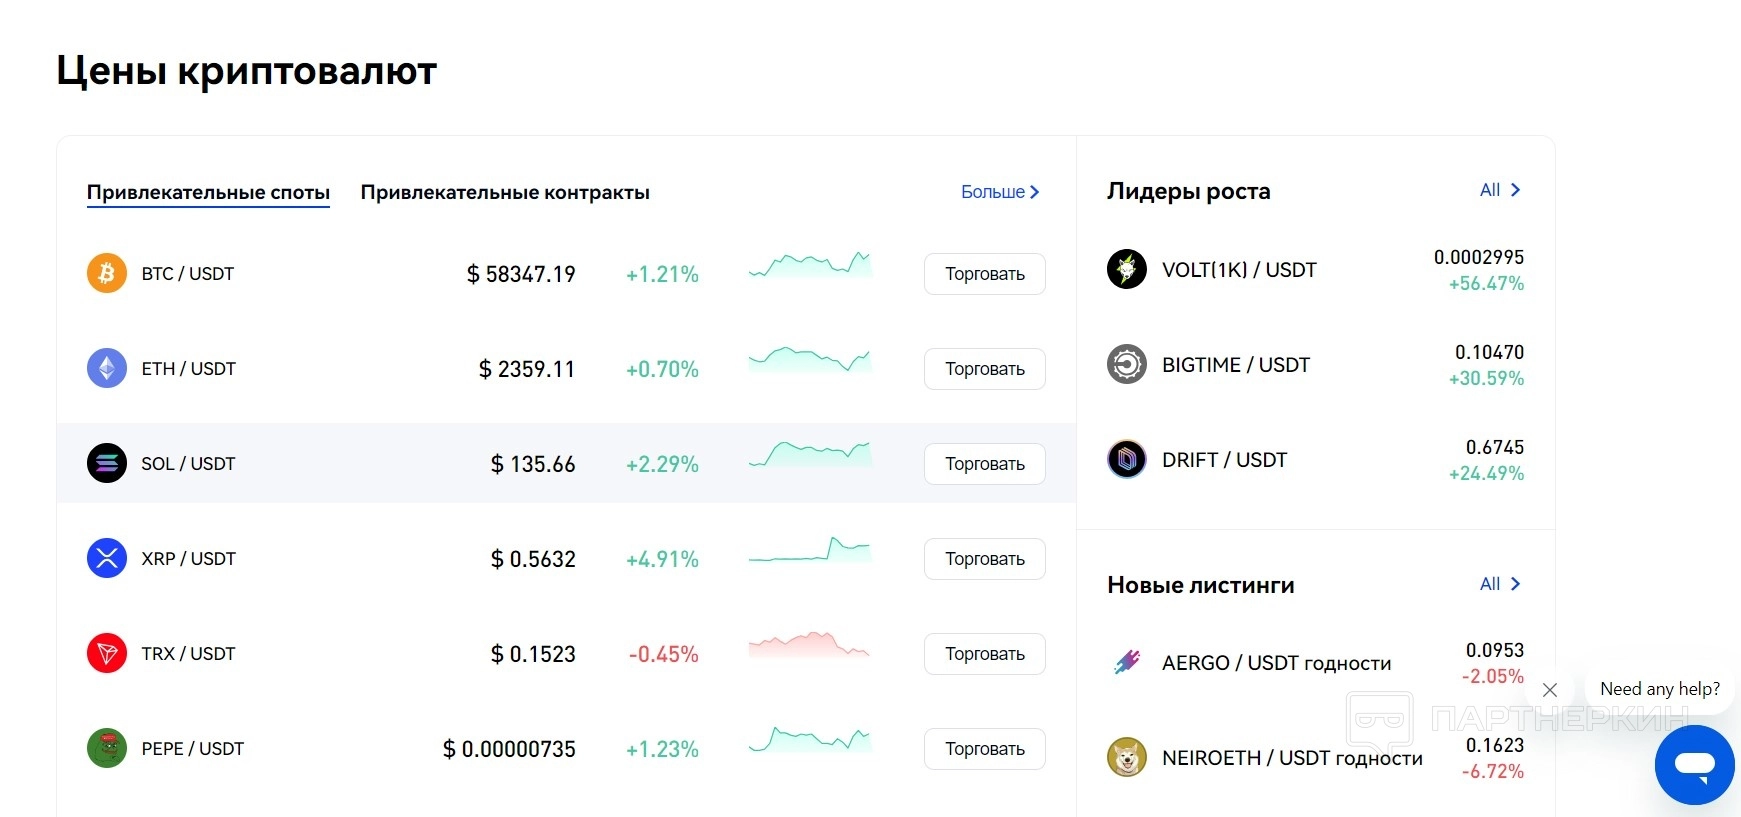Open the blue live chat bubble

1695,765
